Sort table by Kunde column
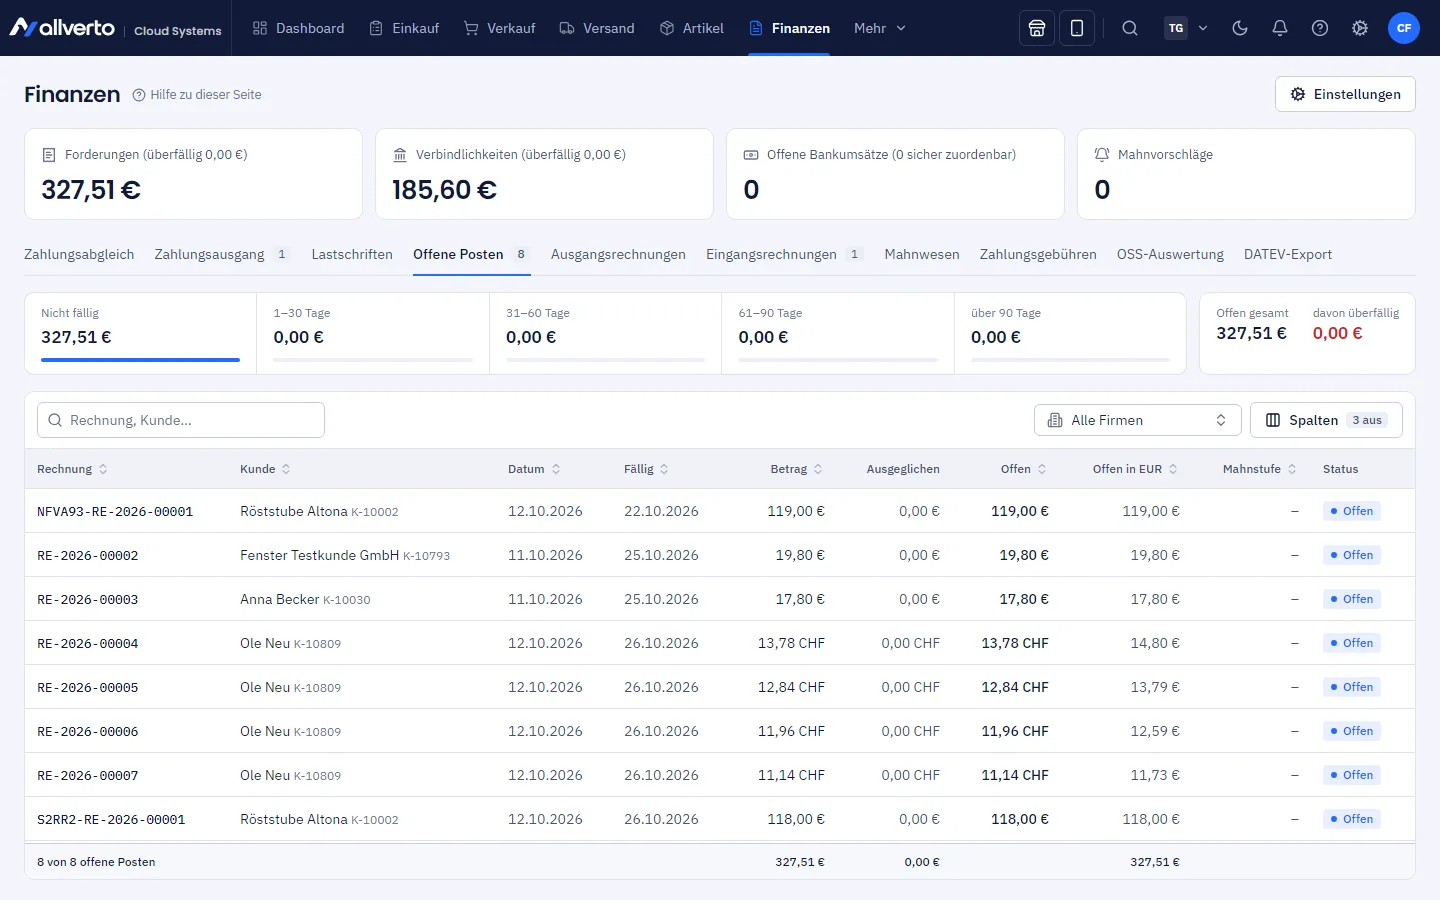 pos(265,469)
